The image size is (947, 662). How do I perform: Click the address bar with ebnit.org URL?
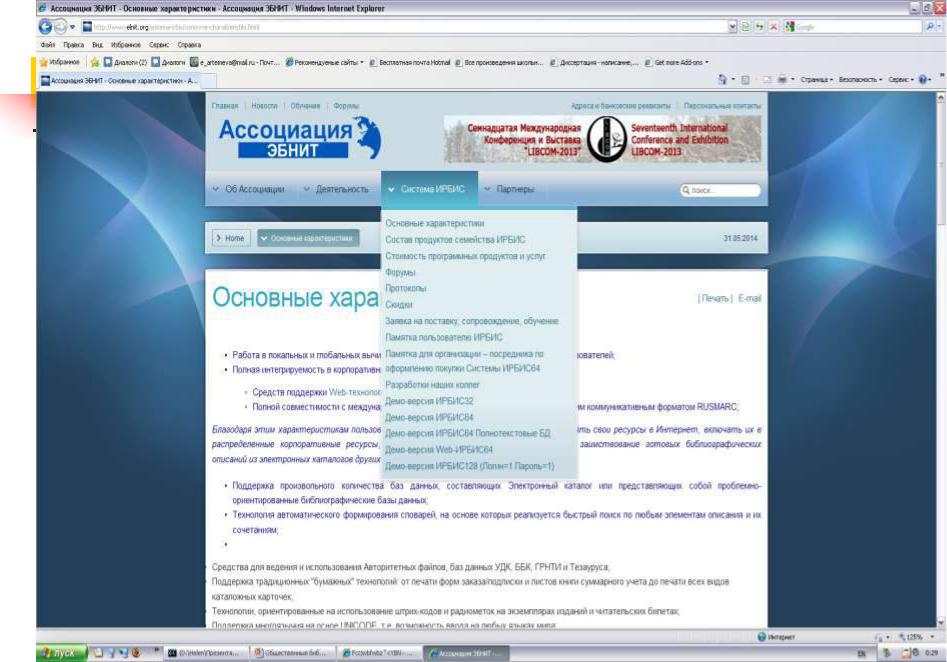(405, 27)
